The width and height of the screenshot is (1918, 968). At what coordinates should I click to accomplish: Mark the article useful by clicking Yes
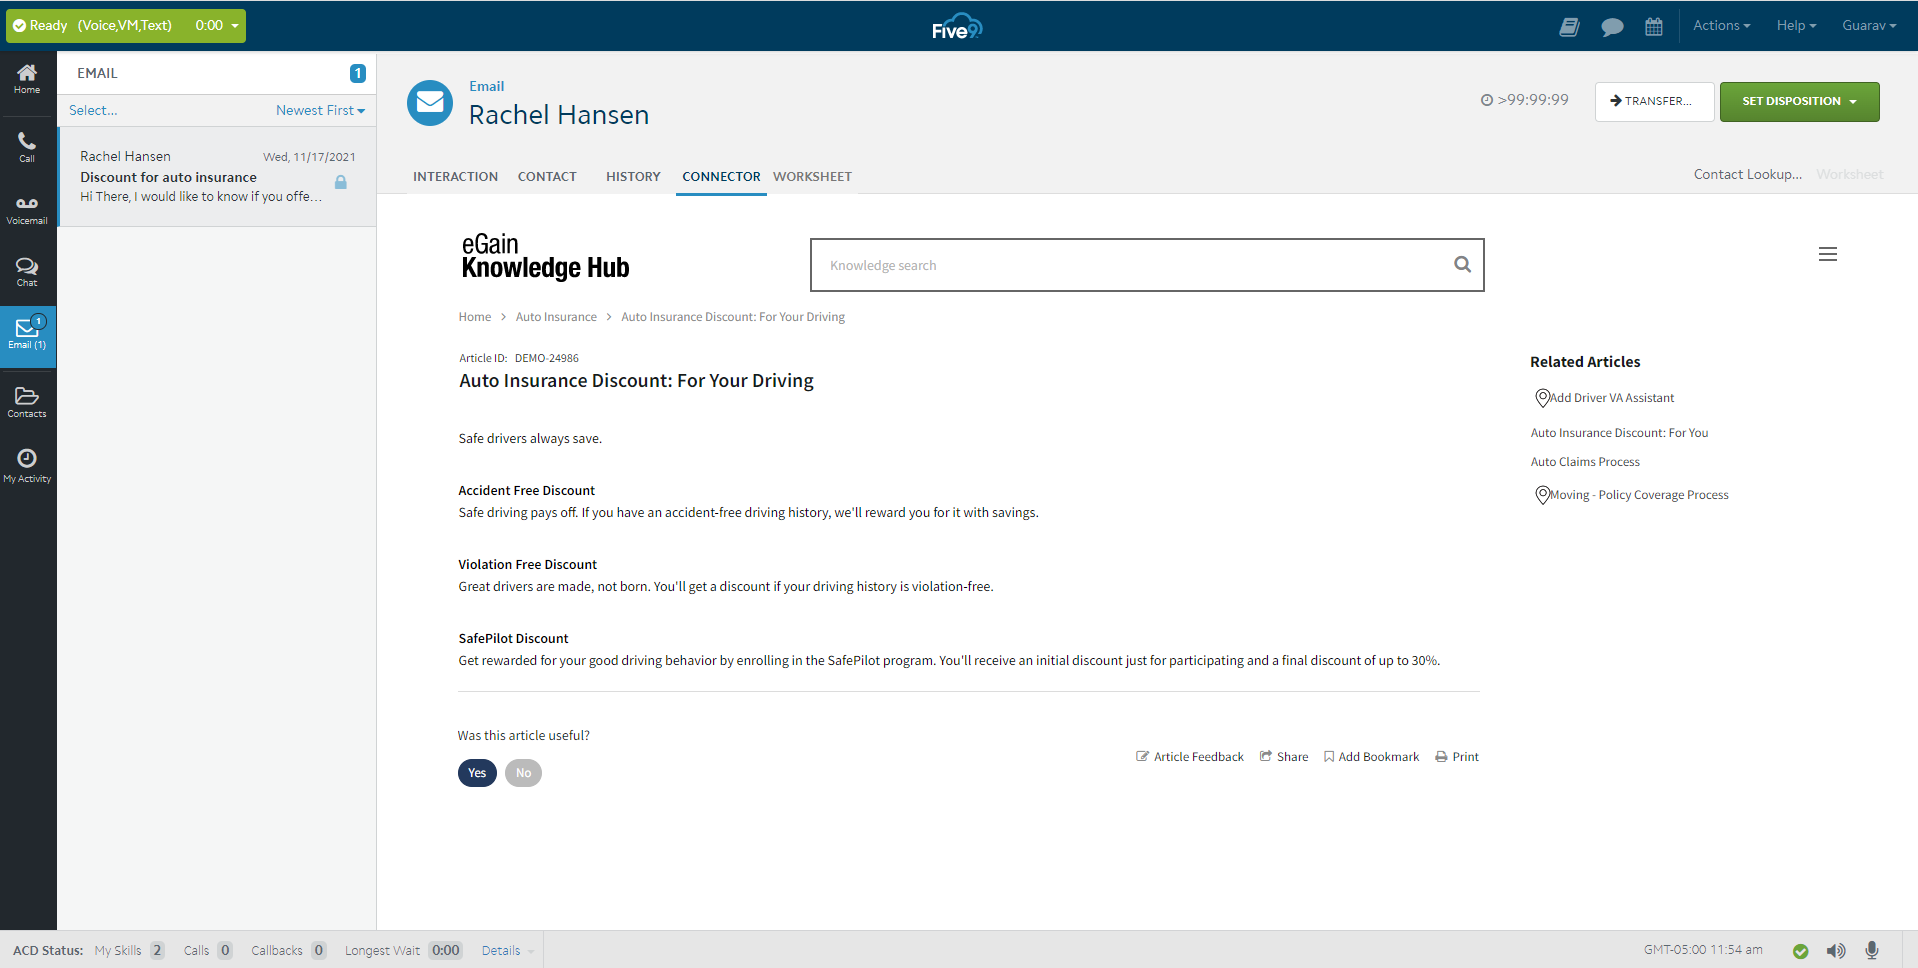[477, 772]
